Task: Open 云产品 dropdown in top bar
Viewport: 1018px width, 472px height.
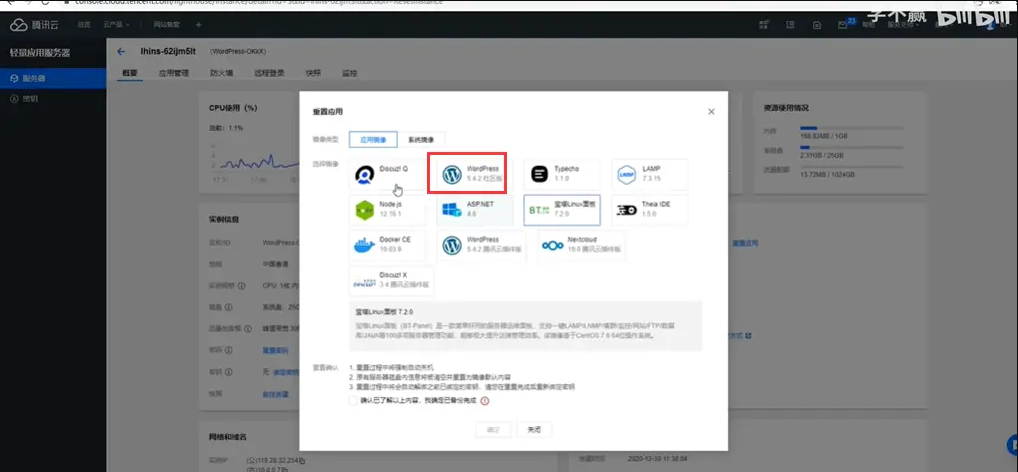Action: pos(116,25)
